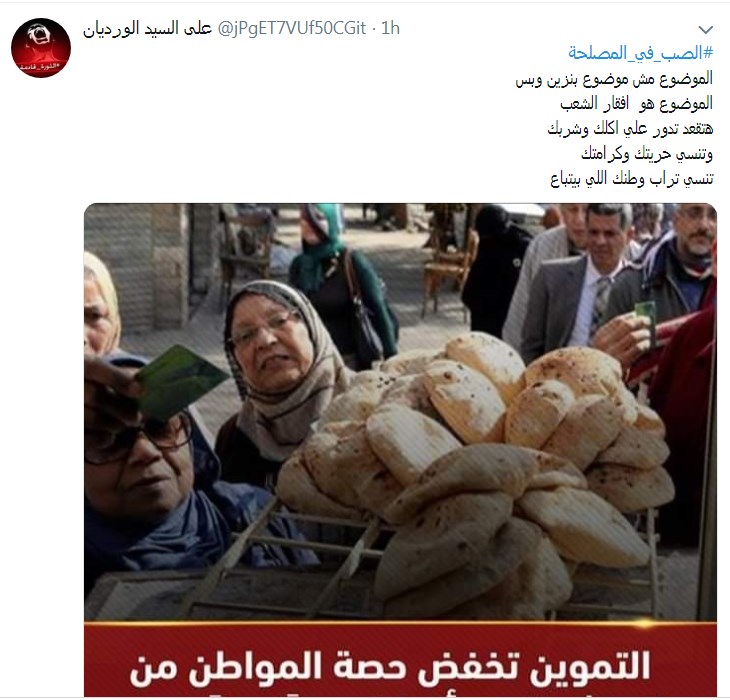
Task: Expand the tweet options chevron
Action: [x=706, y=30]
